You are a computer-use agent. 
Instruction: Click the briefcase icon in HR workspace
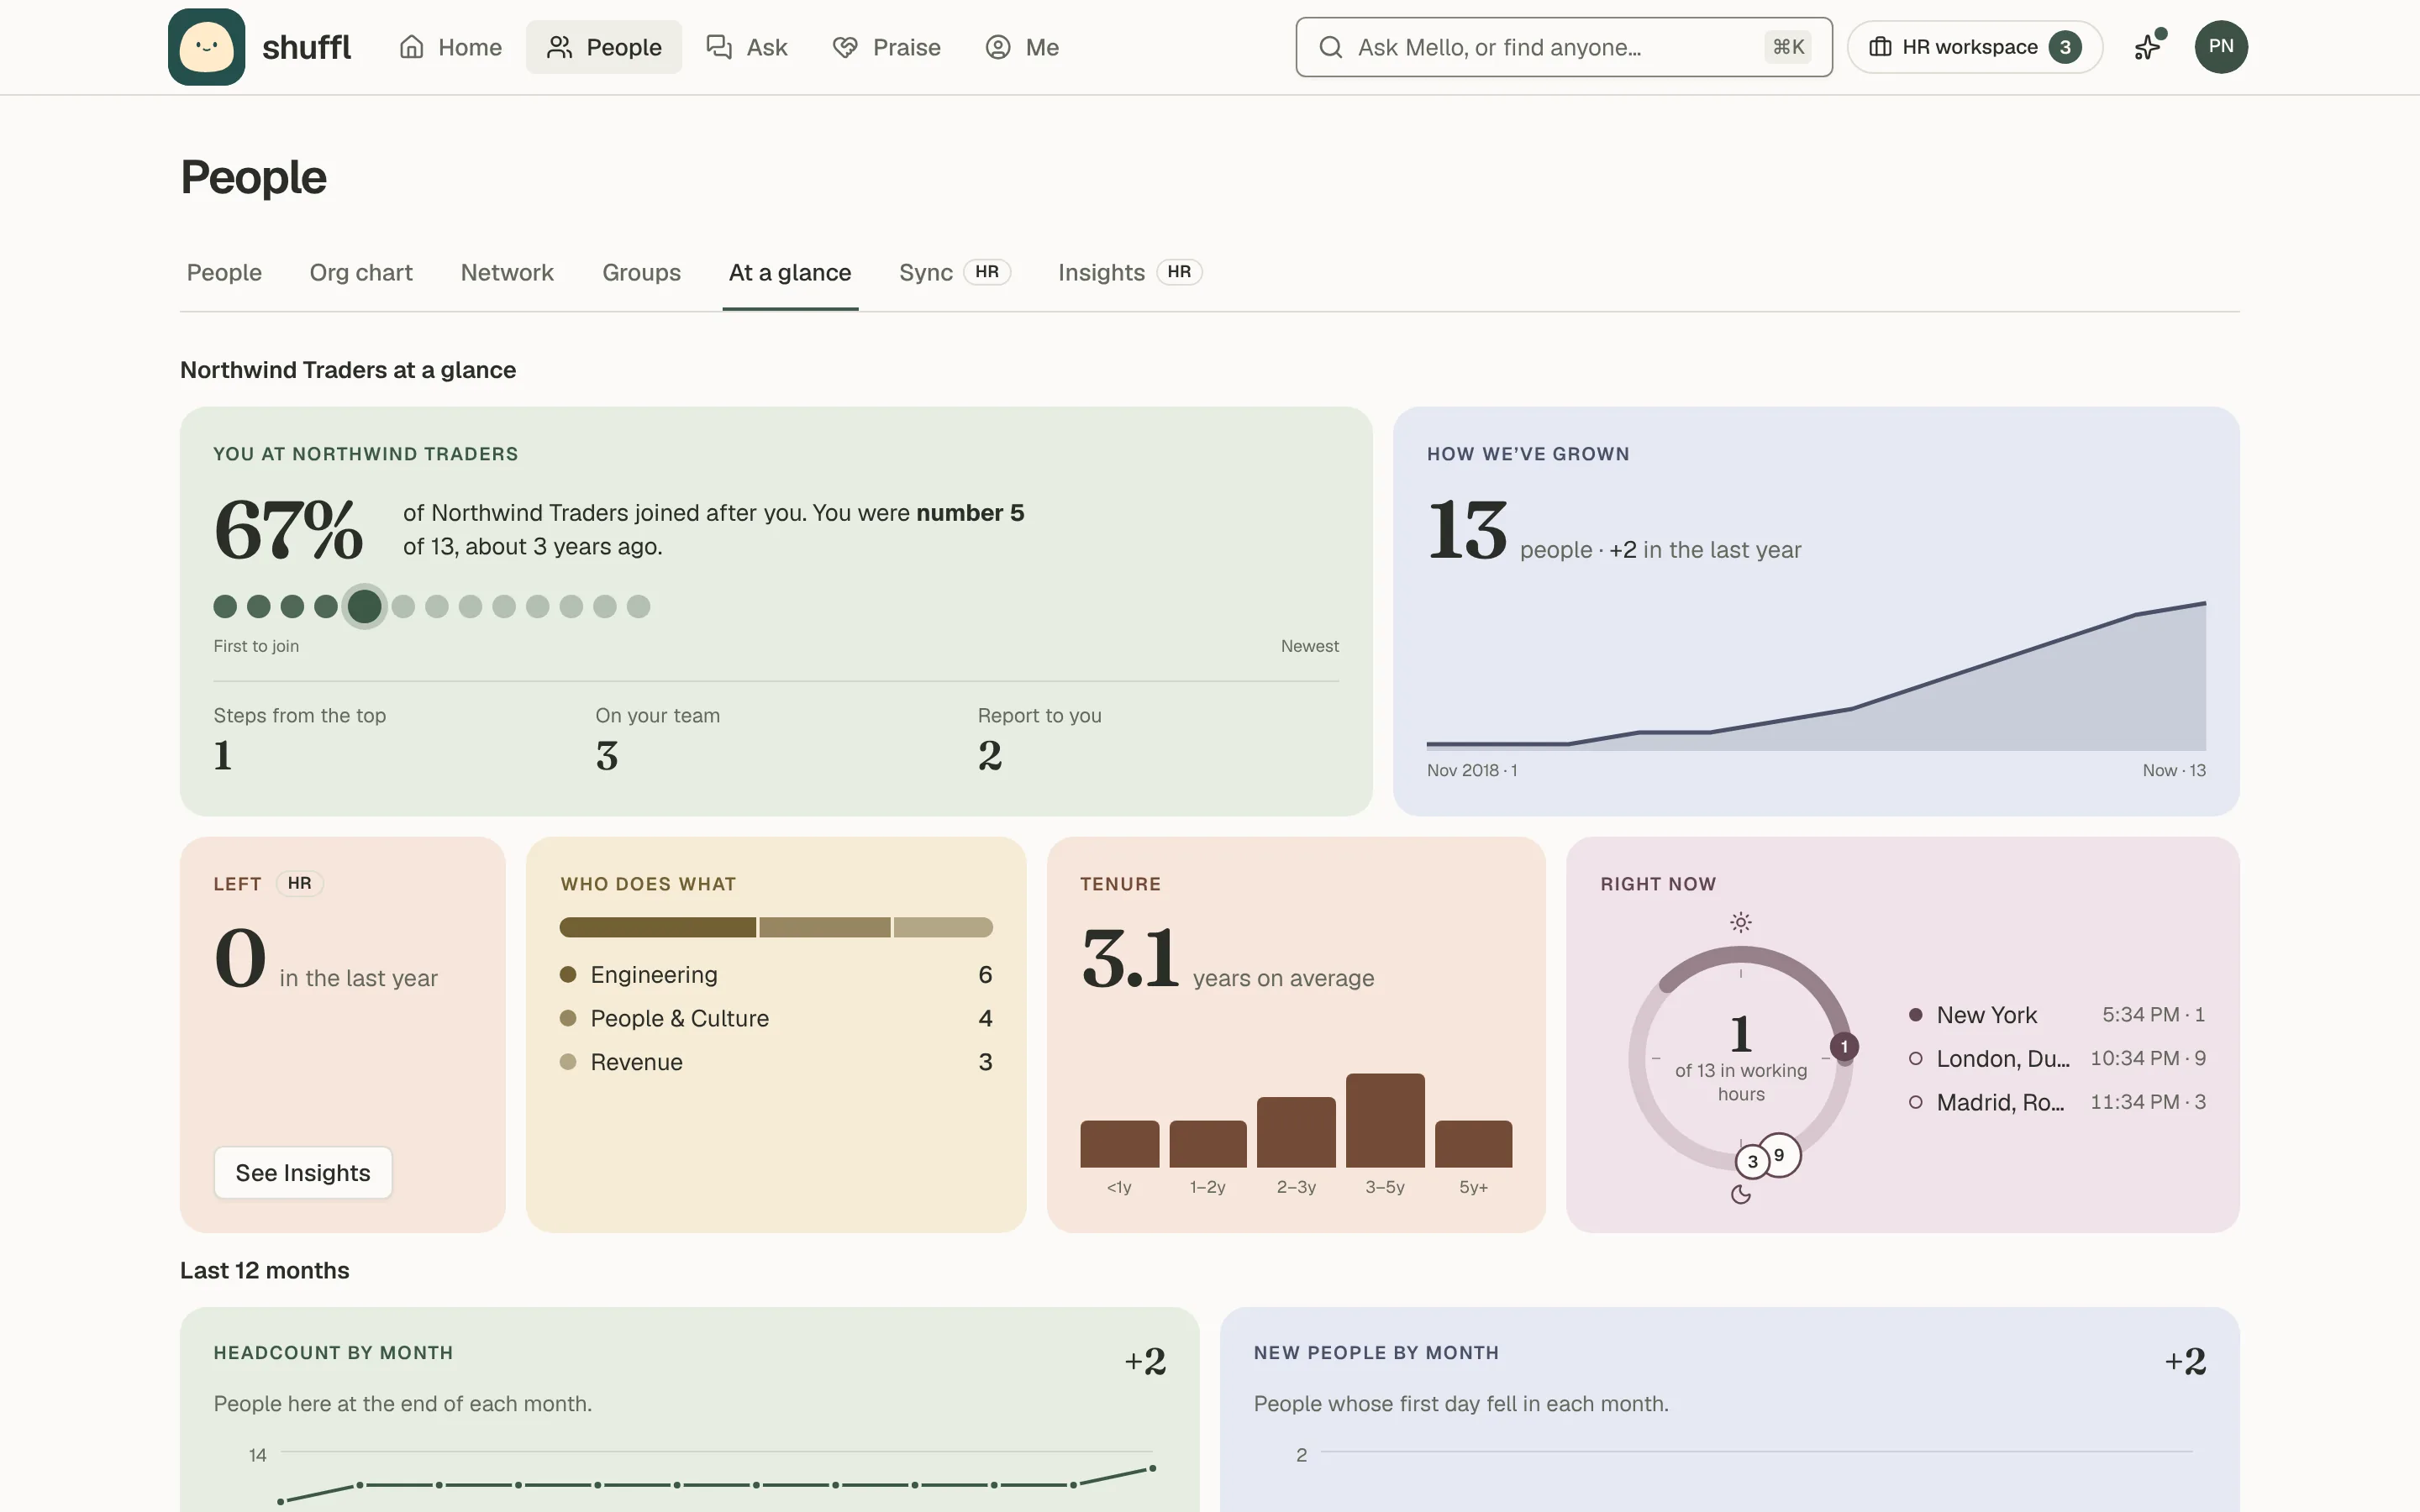click(x=1880, y=47)
